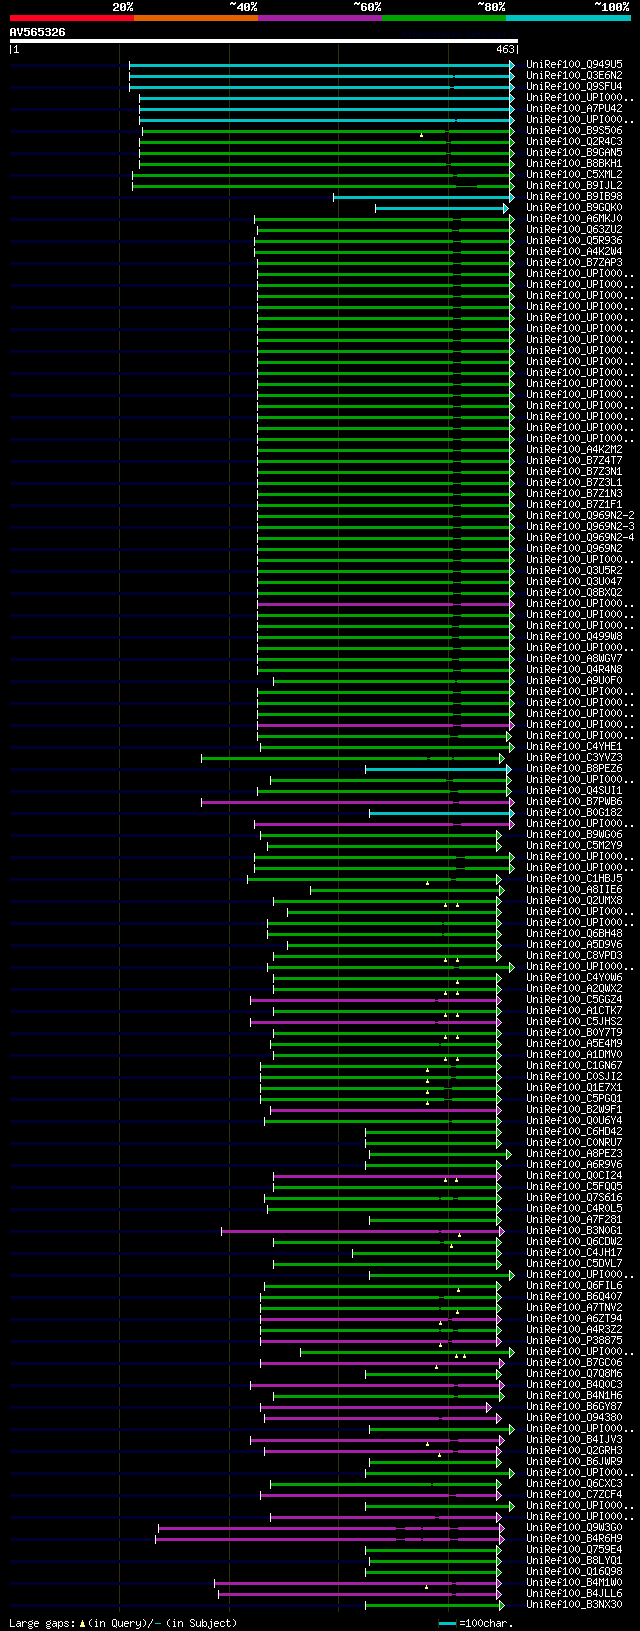Image resolution: width=640 pixels, height=1631 pixels.
Task: Select the UniRef100_C1HBJ5 label
Action: 574,878
